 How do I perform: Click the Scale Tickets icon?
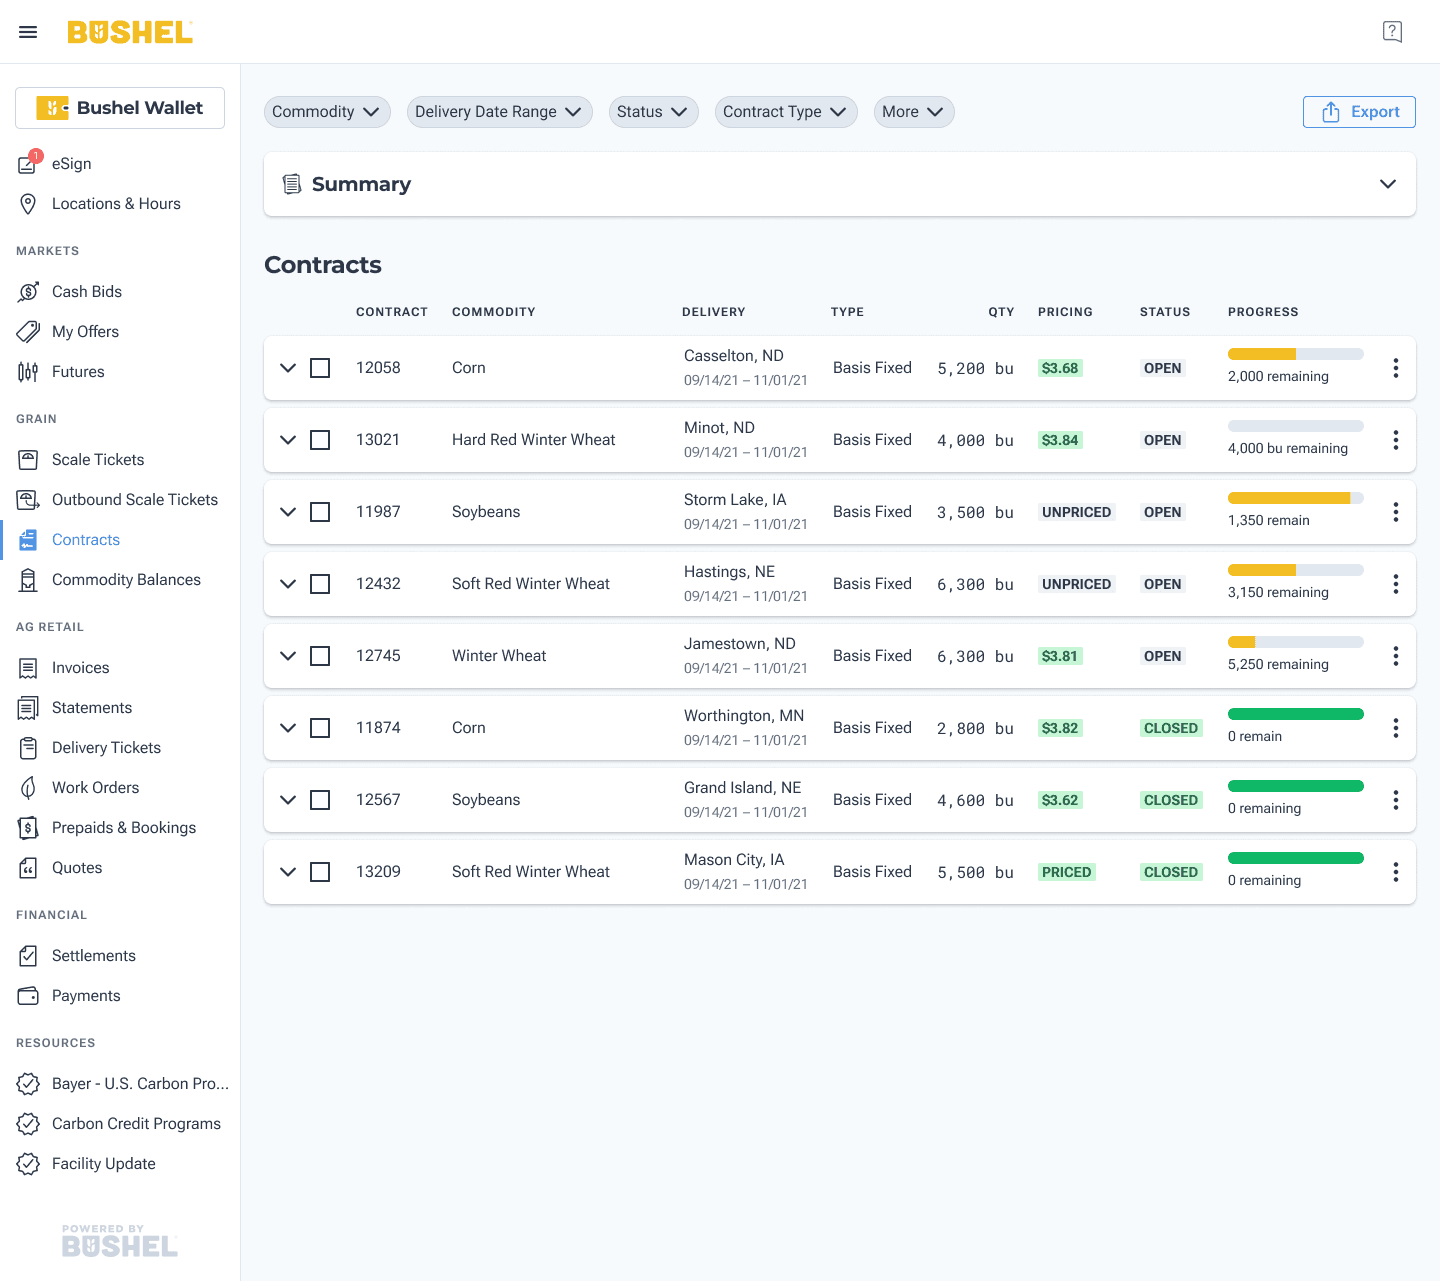tap(28, 460)
